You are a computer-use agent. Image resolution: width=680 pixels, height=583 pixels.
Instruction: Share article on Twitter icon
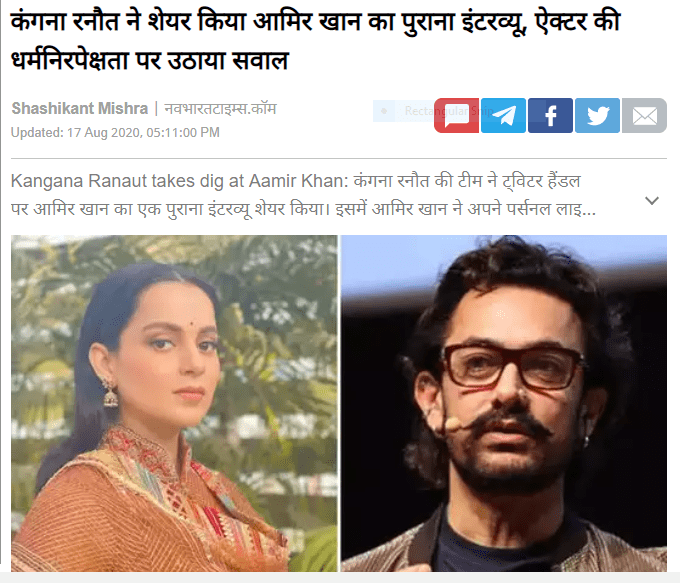(x=597, y=115)
